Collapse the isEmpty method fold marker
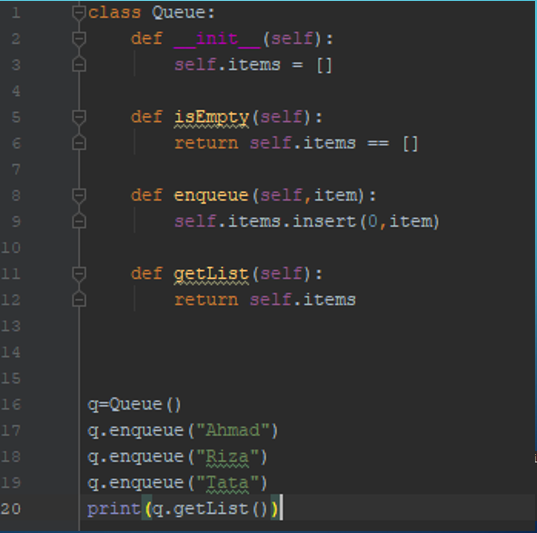The image size is (537, 533). (79, 117)
